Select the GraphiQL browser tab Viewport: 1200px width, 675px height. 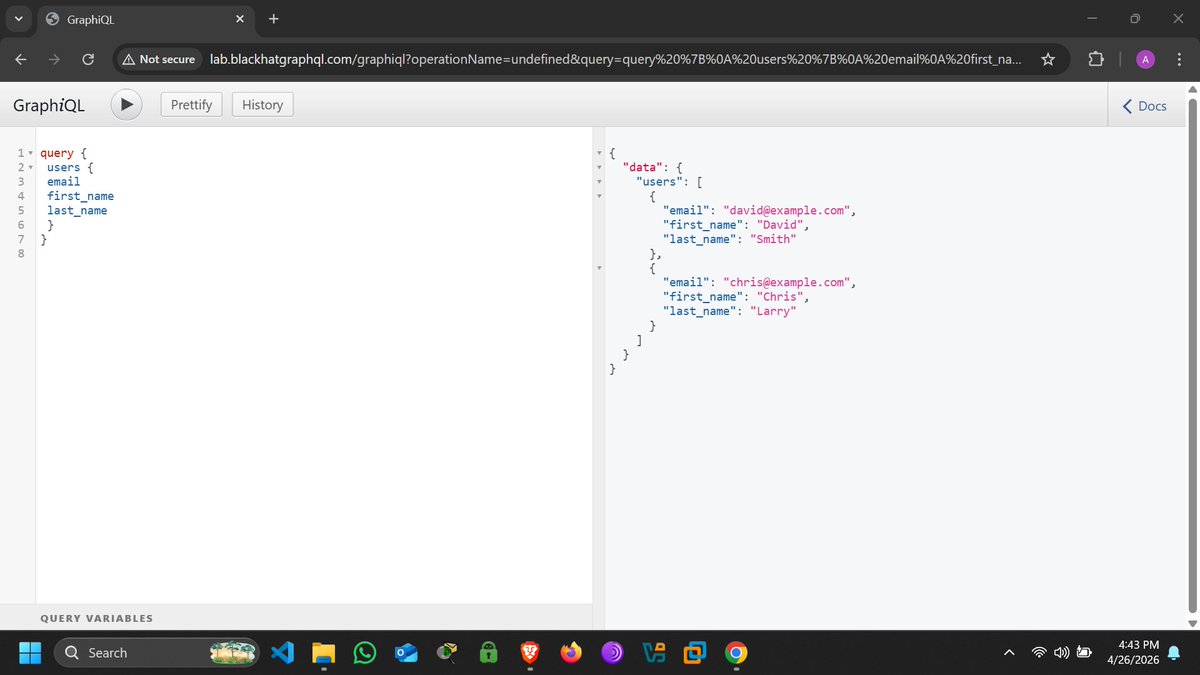145,19
